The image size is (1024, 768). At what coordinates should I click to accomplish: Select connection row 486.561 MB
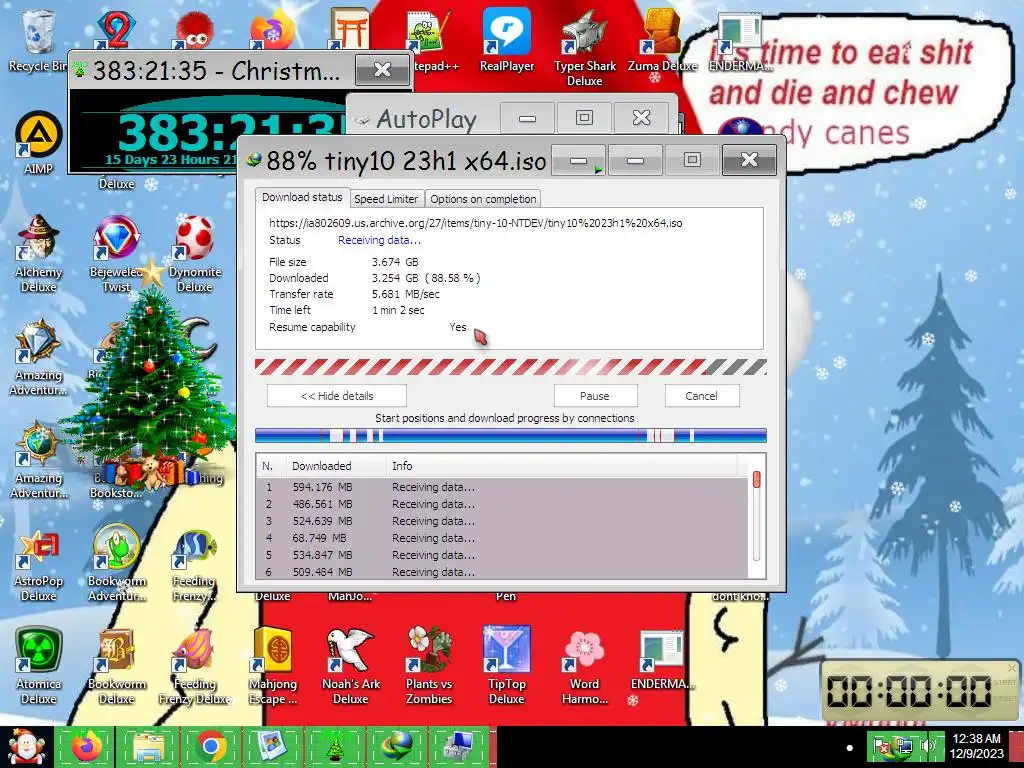coord(503,504)
